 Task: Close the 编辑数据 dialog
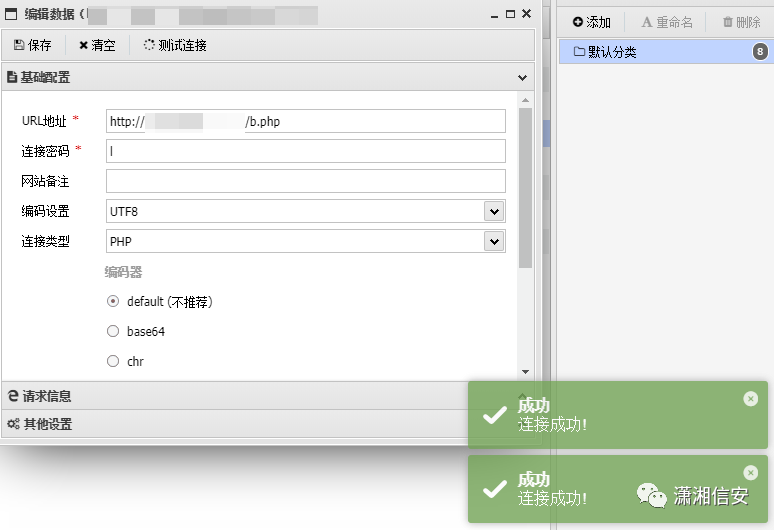[527, 14]
